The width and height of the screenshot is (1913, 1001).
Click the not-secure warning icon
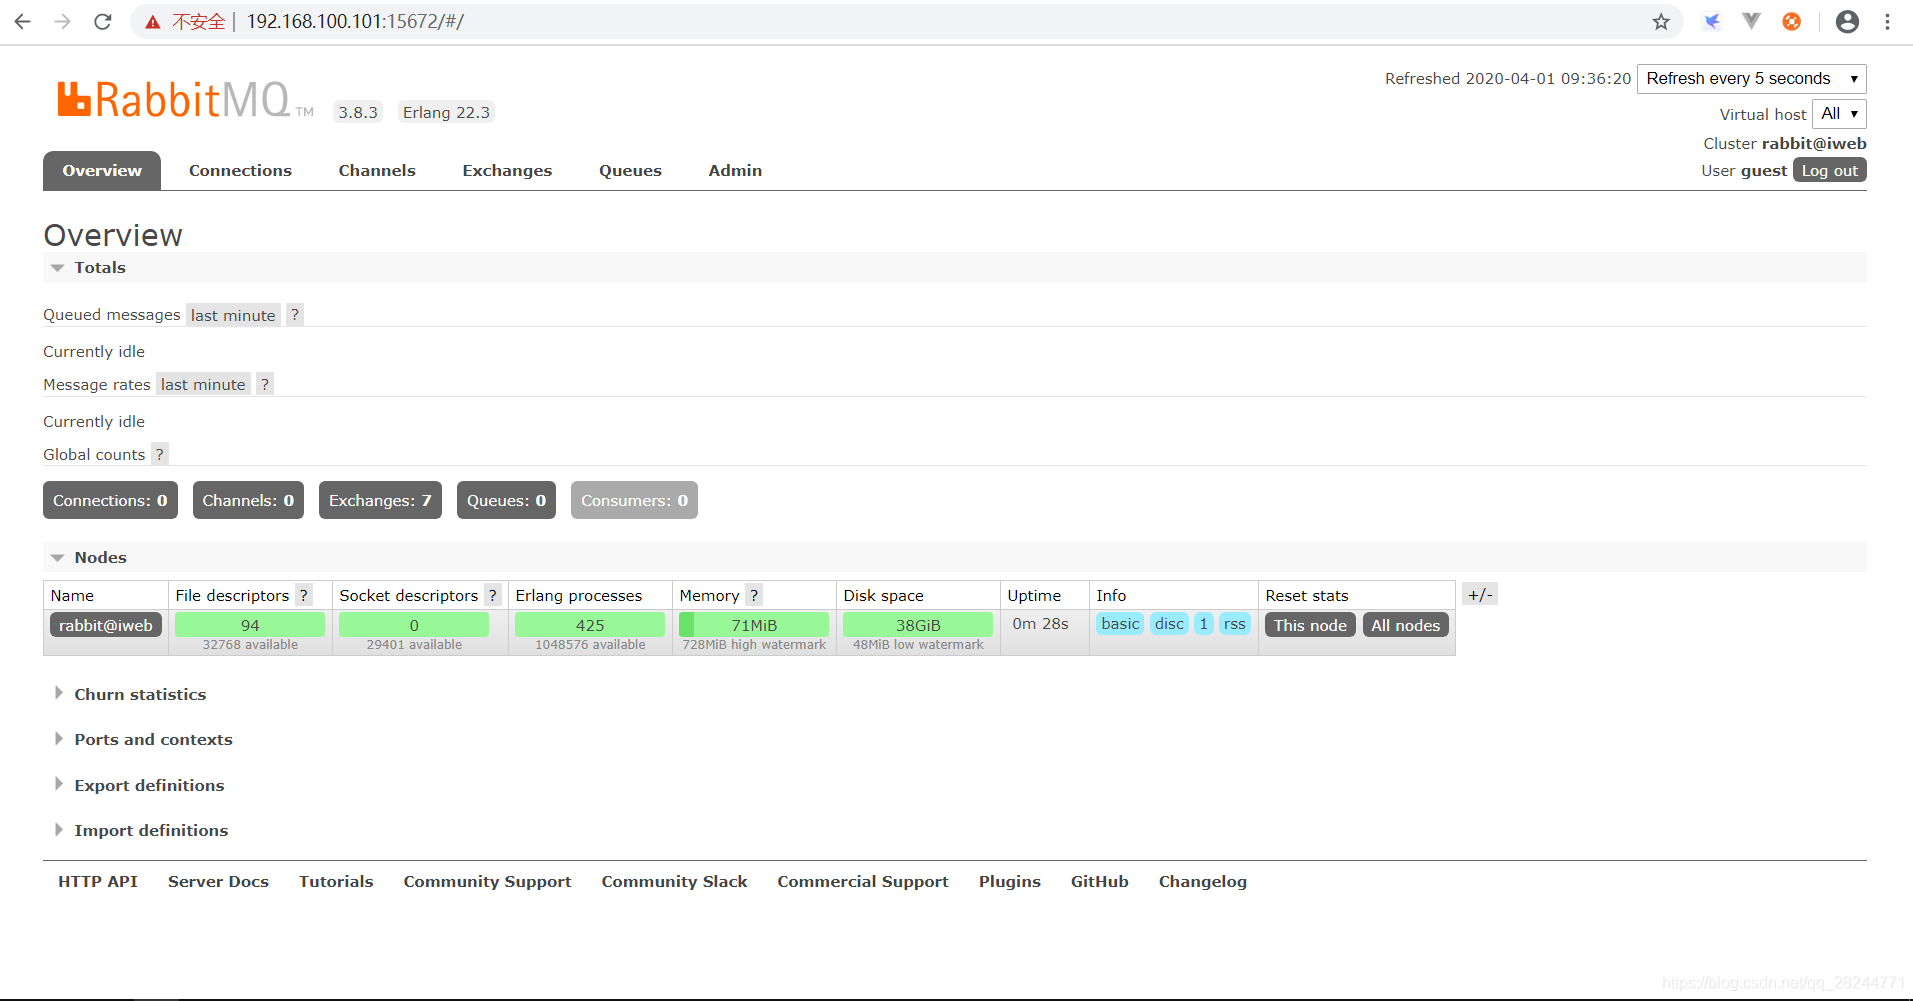(152, 22)
